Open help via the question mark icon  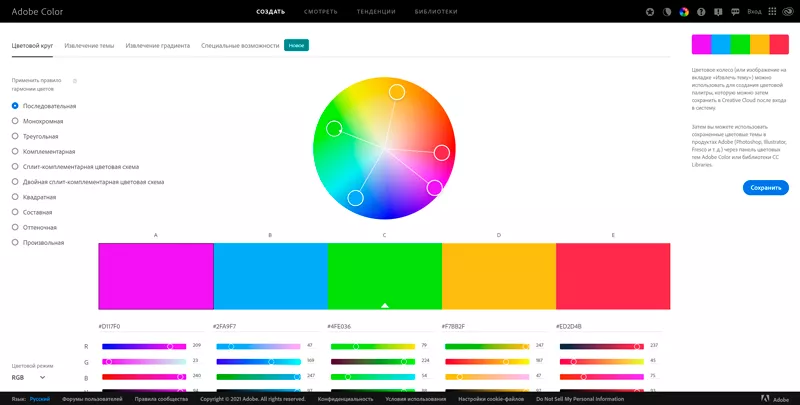coord(701,12)
